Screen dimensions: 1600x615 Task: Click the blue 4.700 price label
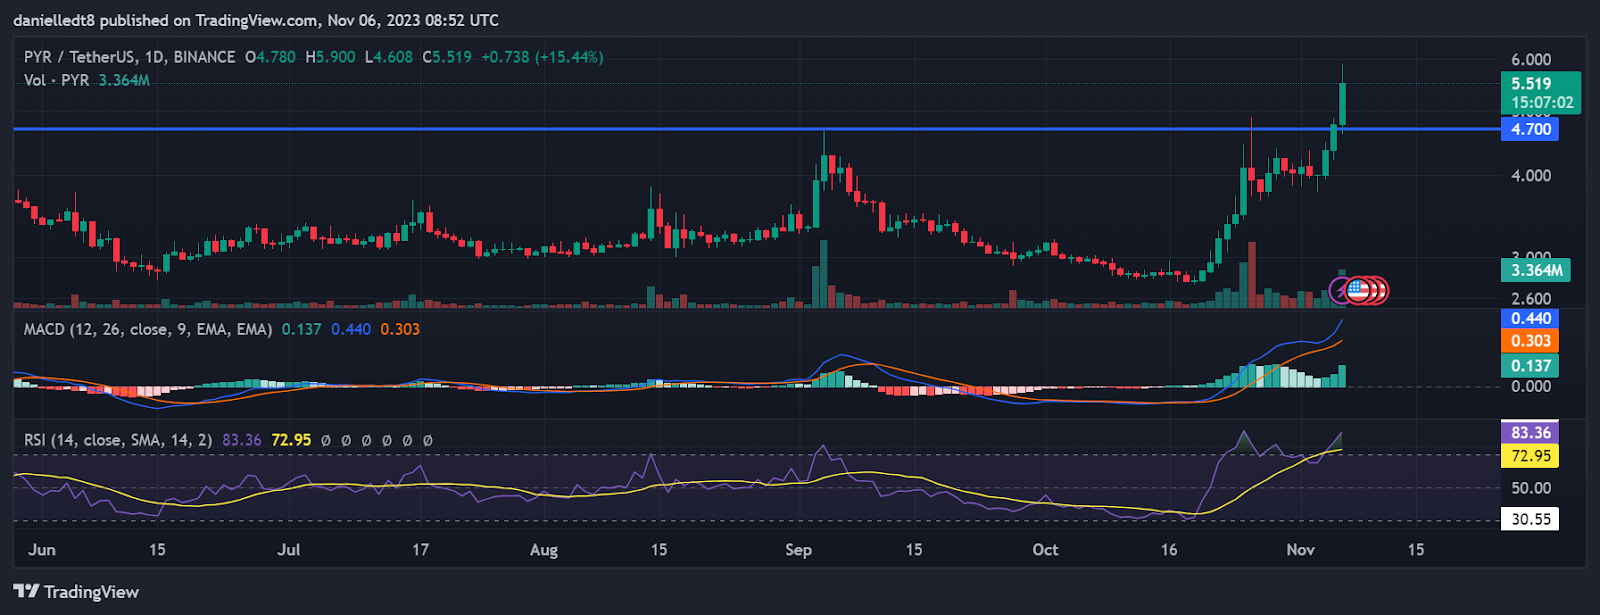tap(1530, 129)
